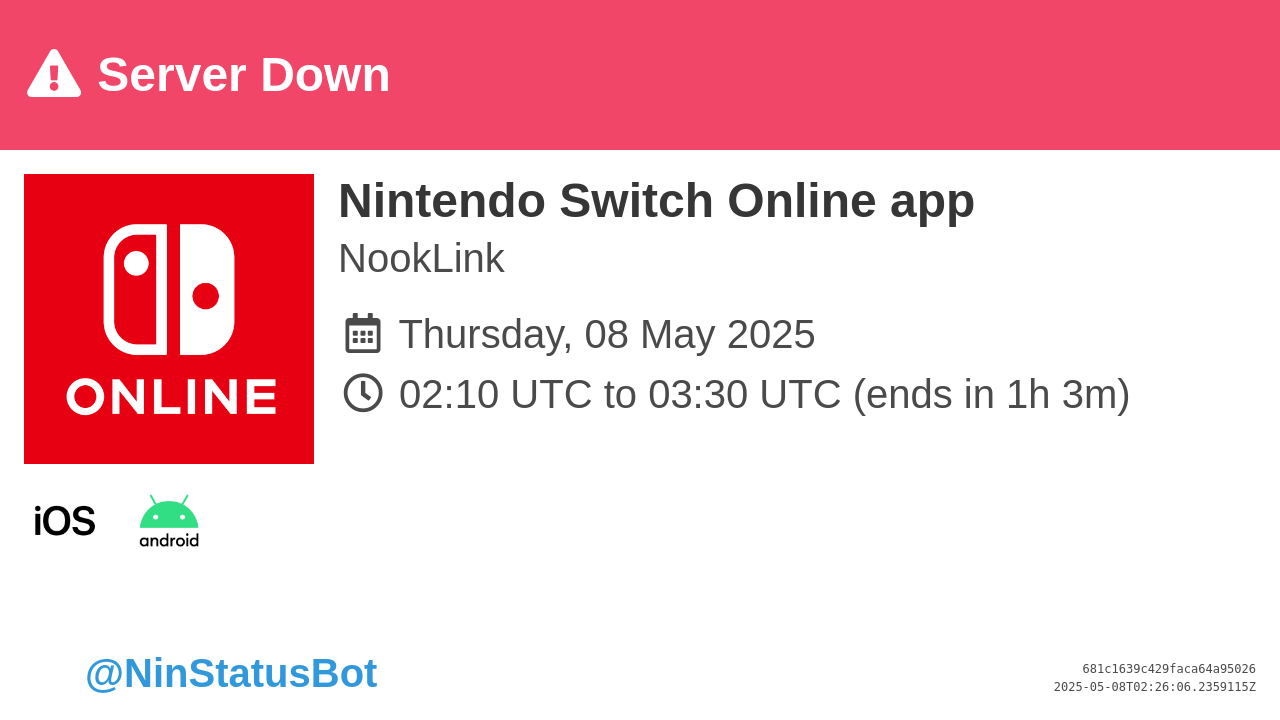Click the 681c1639c429faca64a95026 hash ID

[1169, 669]
